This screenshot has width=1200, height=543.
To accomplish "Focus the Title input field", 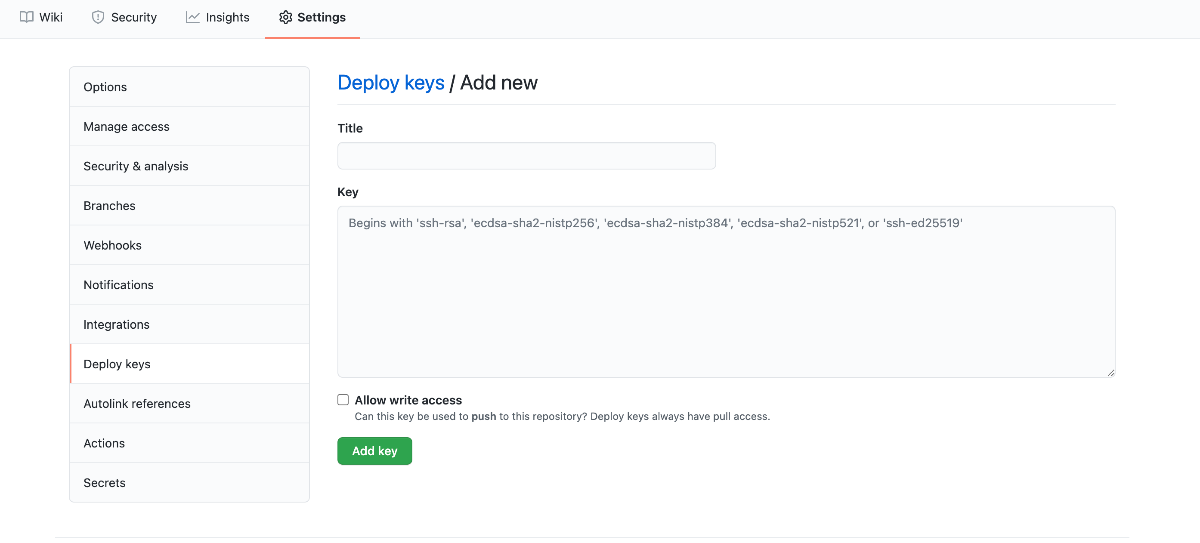I will click(x=526, y=156).
